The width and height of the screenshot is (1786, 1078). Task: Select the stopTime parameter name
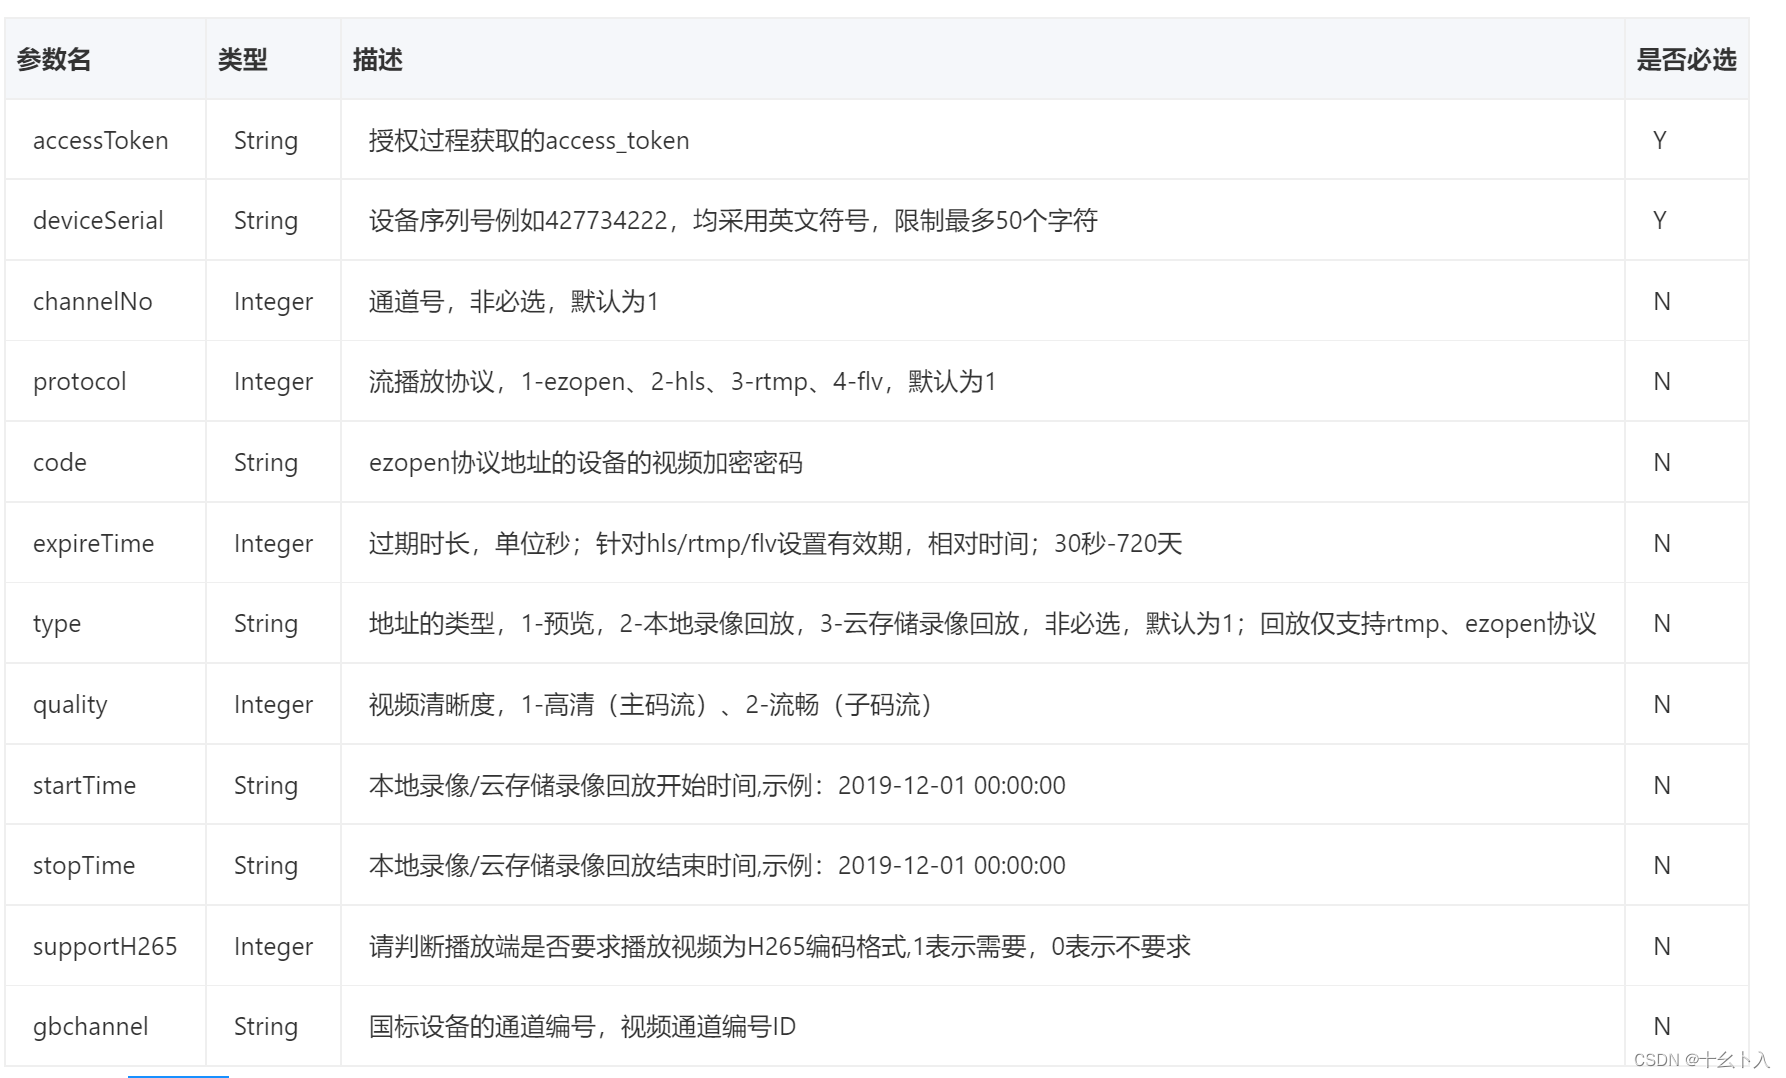(x=84, y=866)
